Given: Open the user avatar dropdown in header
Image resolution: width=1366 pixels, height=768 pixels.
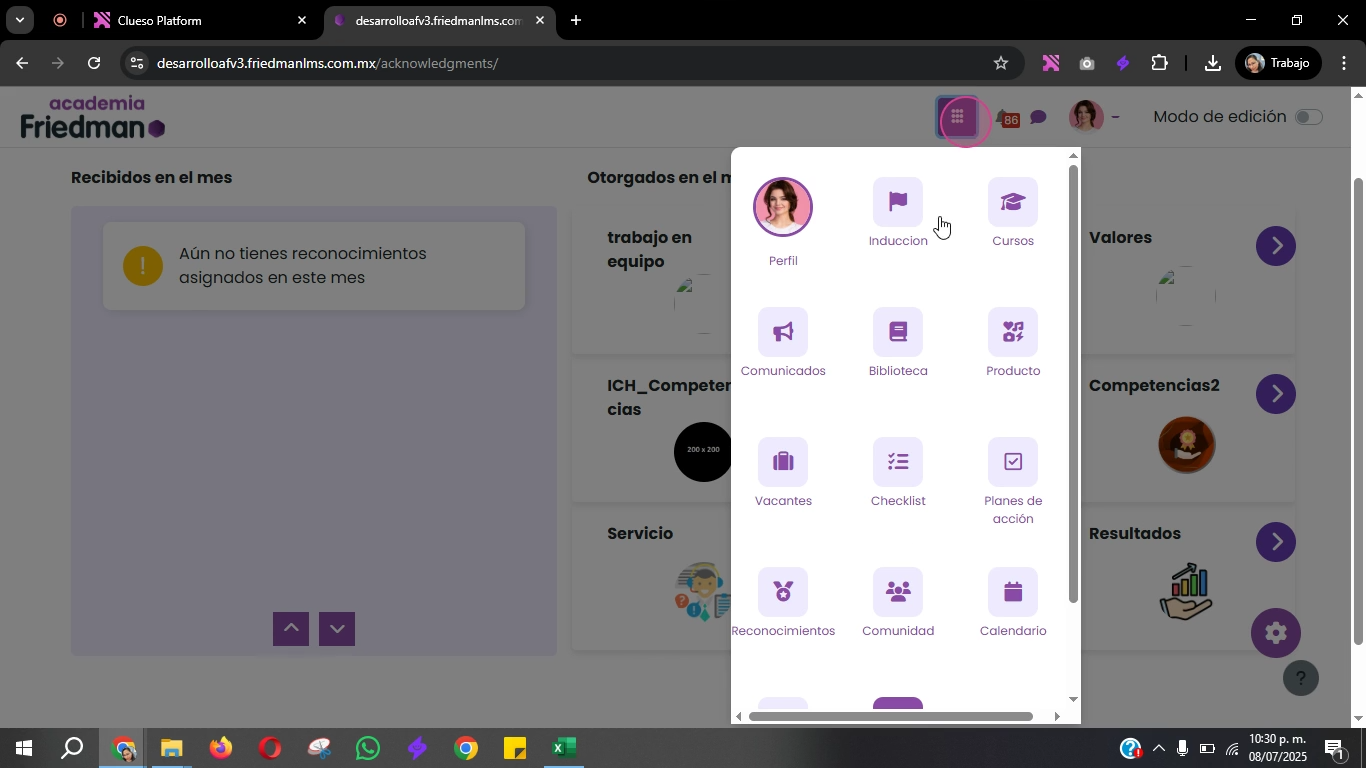Looking at the screenshot, I should [1093, 117].
